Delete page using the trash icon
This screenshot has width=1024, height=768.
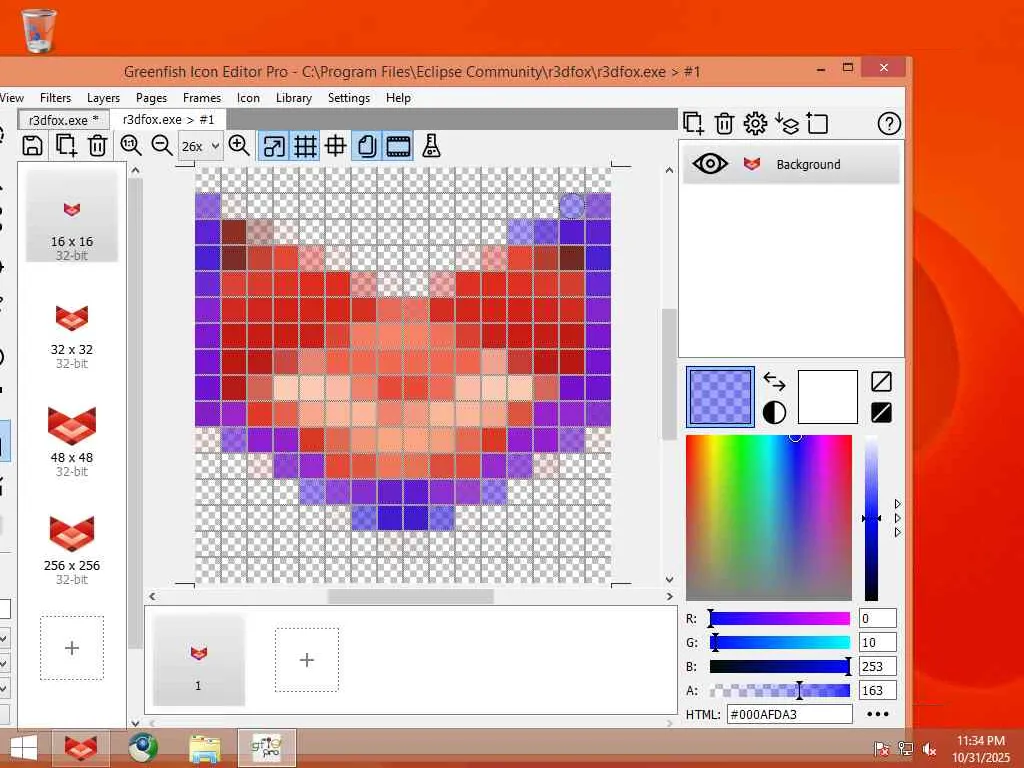[97, 146]
